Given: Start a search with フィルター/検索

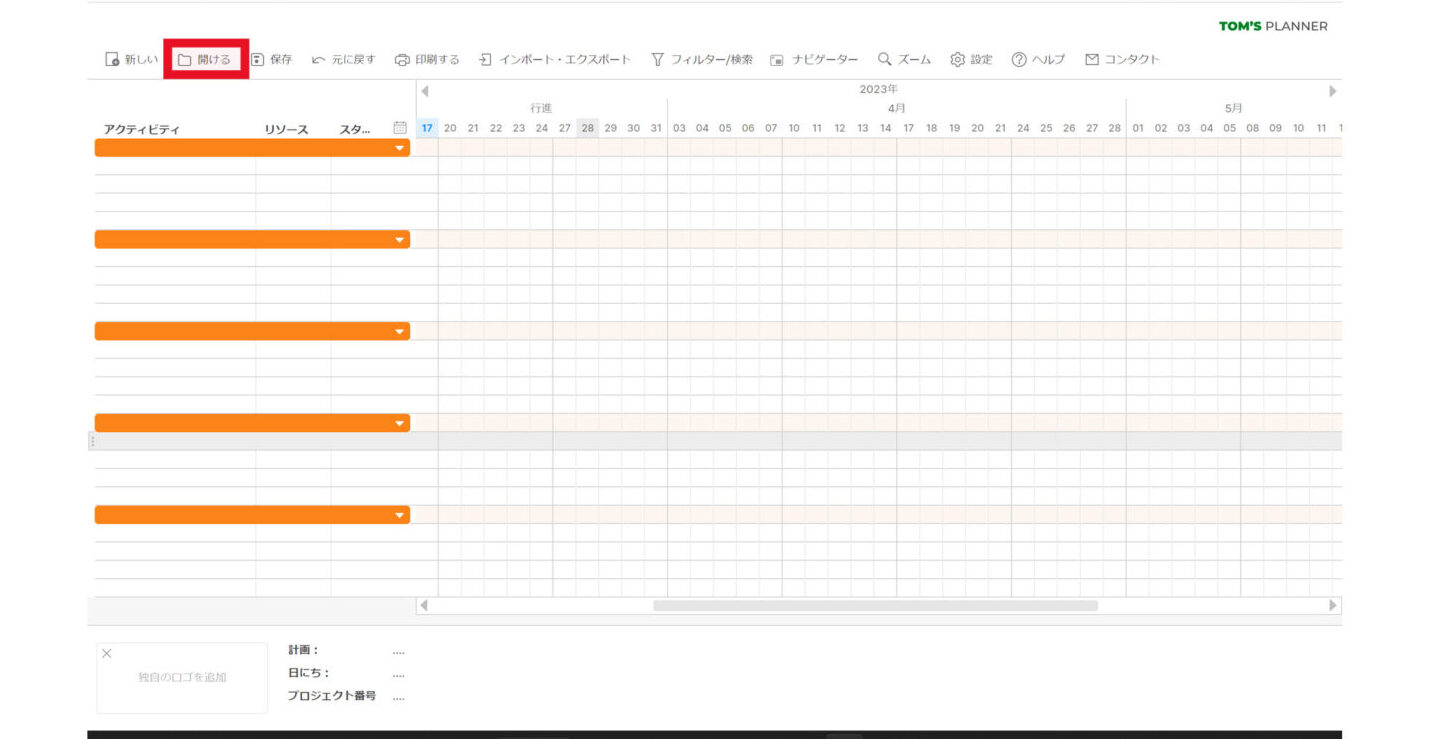Looking at the screenshot, I should click(701, 58).
